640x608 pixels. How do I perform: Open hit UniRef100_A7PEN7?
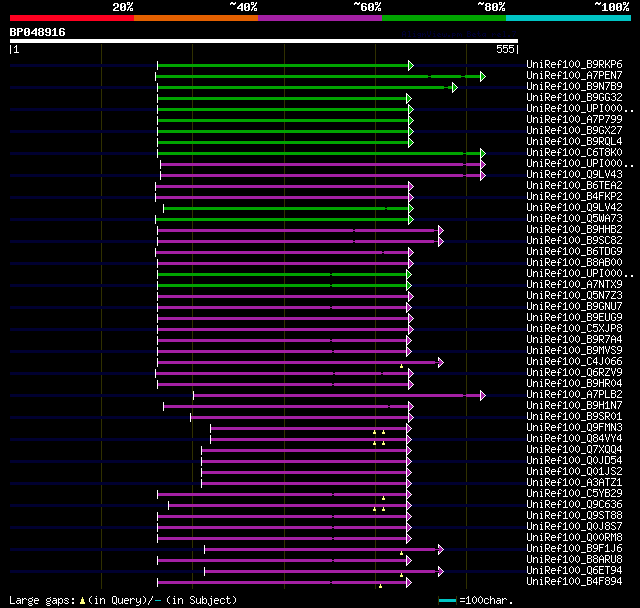click(574, 75)
